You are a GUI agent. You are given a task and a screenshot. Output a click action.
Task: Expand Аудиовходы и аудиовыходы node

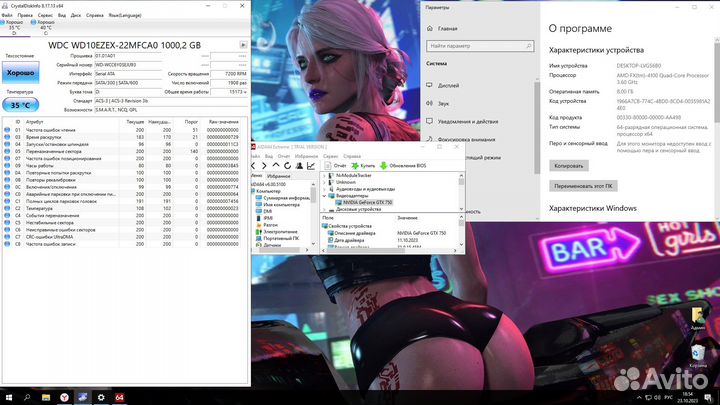pyautogui.click(x=324, y=189)
